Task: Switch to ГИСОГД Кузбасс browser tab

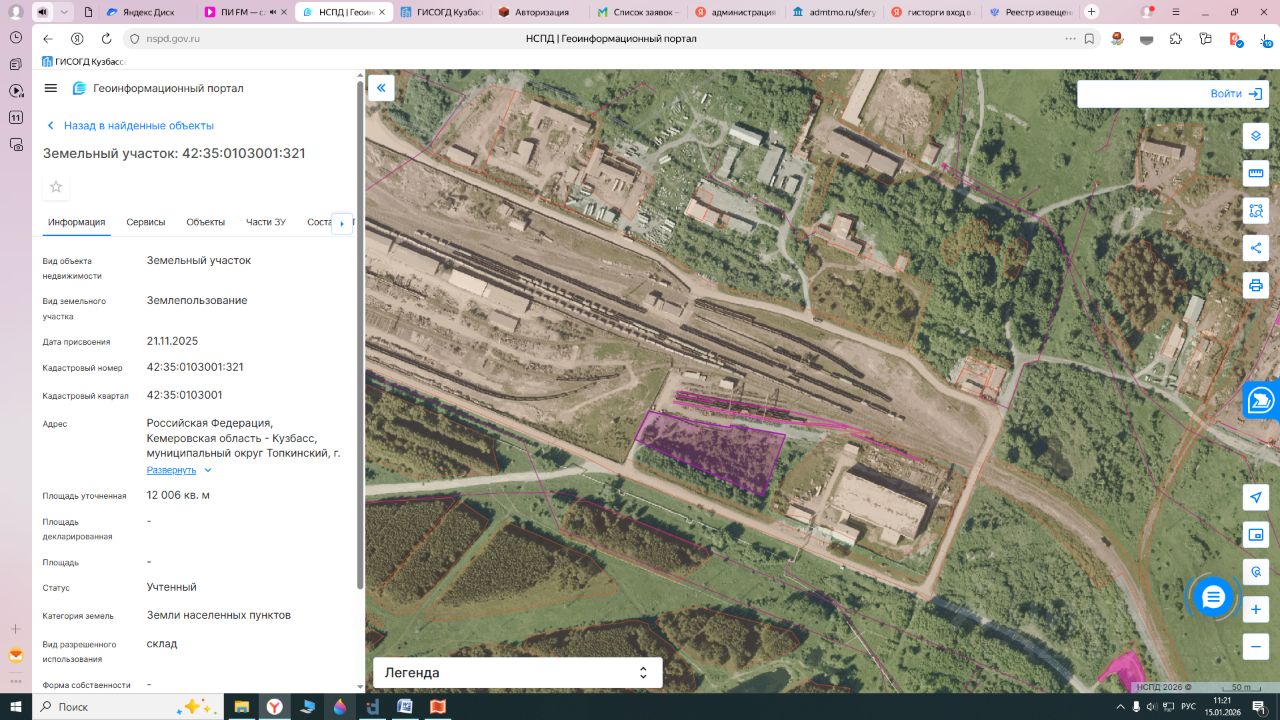Action: click(x=441, y=12)
